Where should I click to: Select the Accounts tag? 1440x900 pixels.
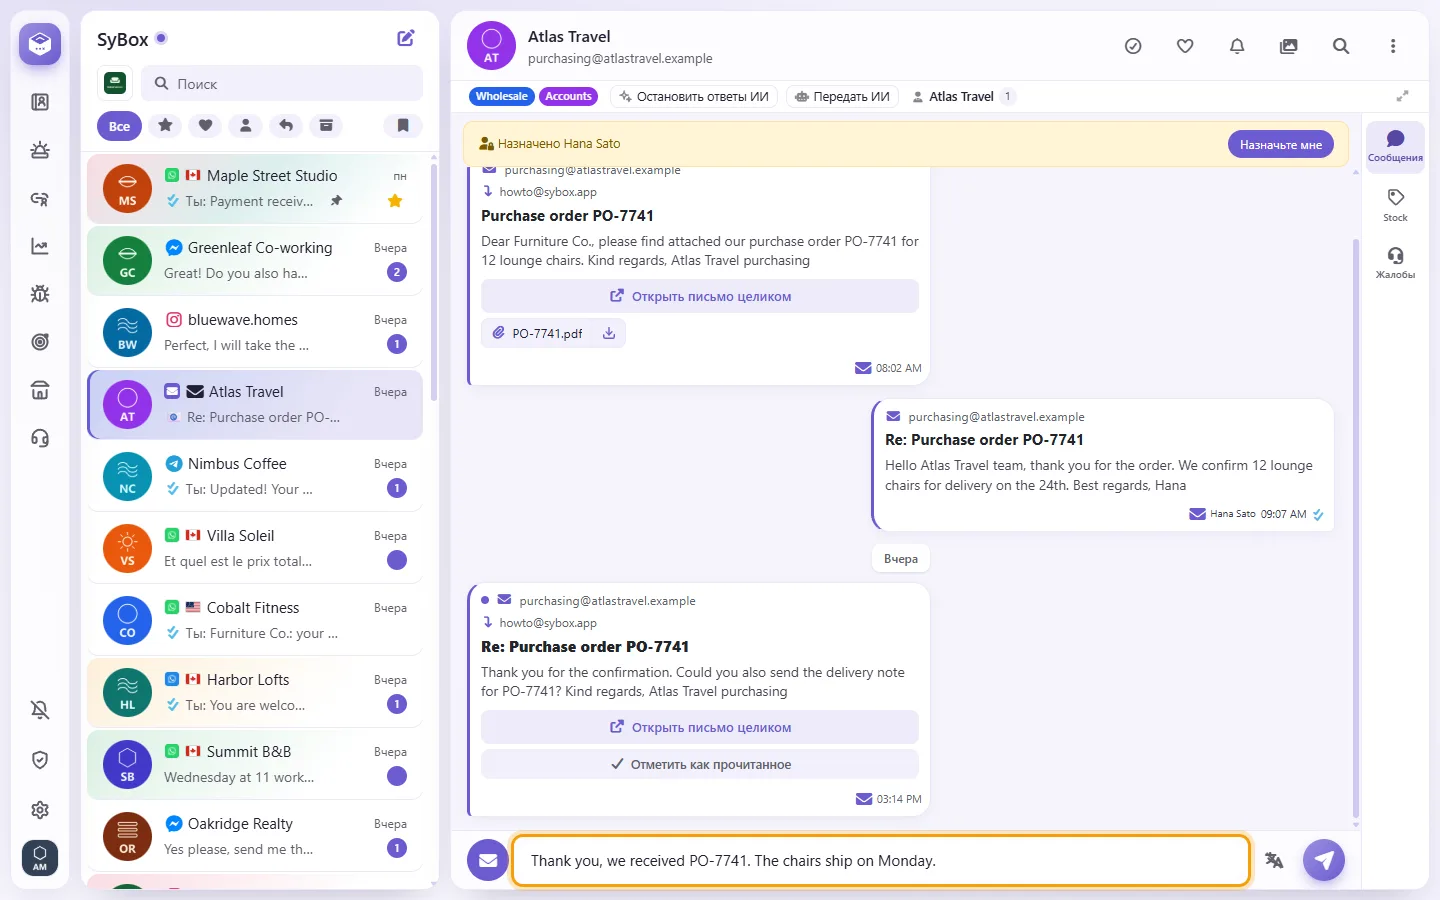click(568, 96)
